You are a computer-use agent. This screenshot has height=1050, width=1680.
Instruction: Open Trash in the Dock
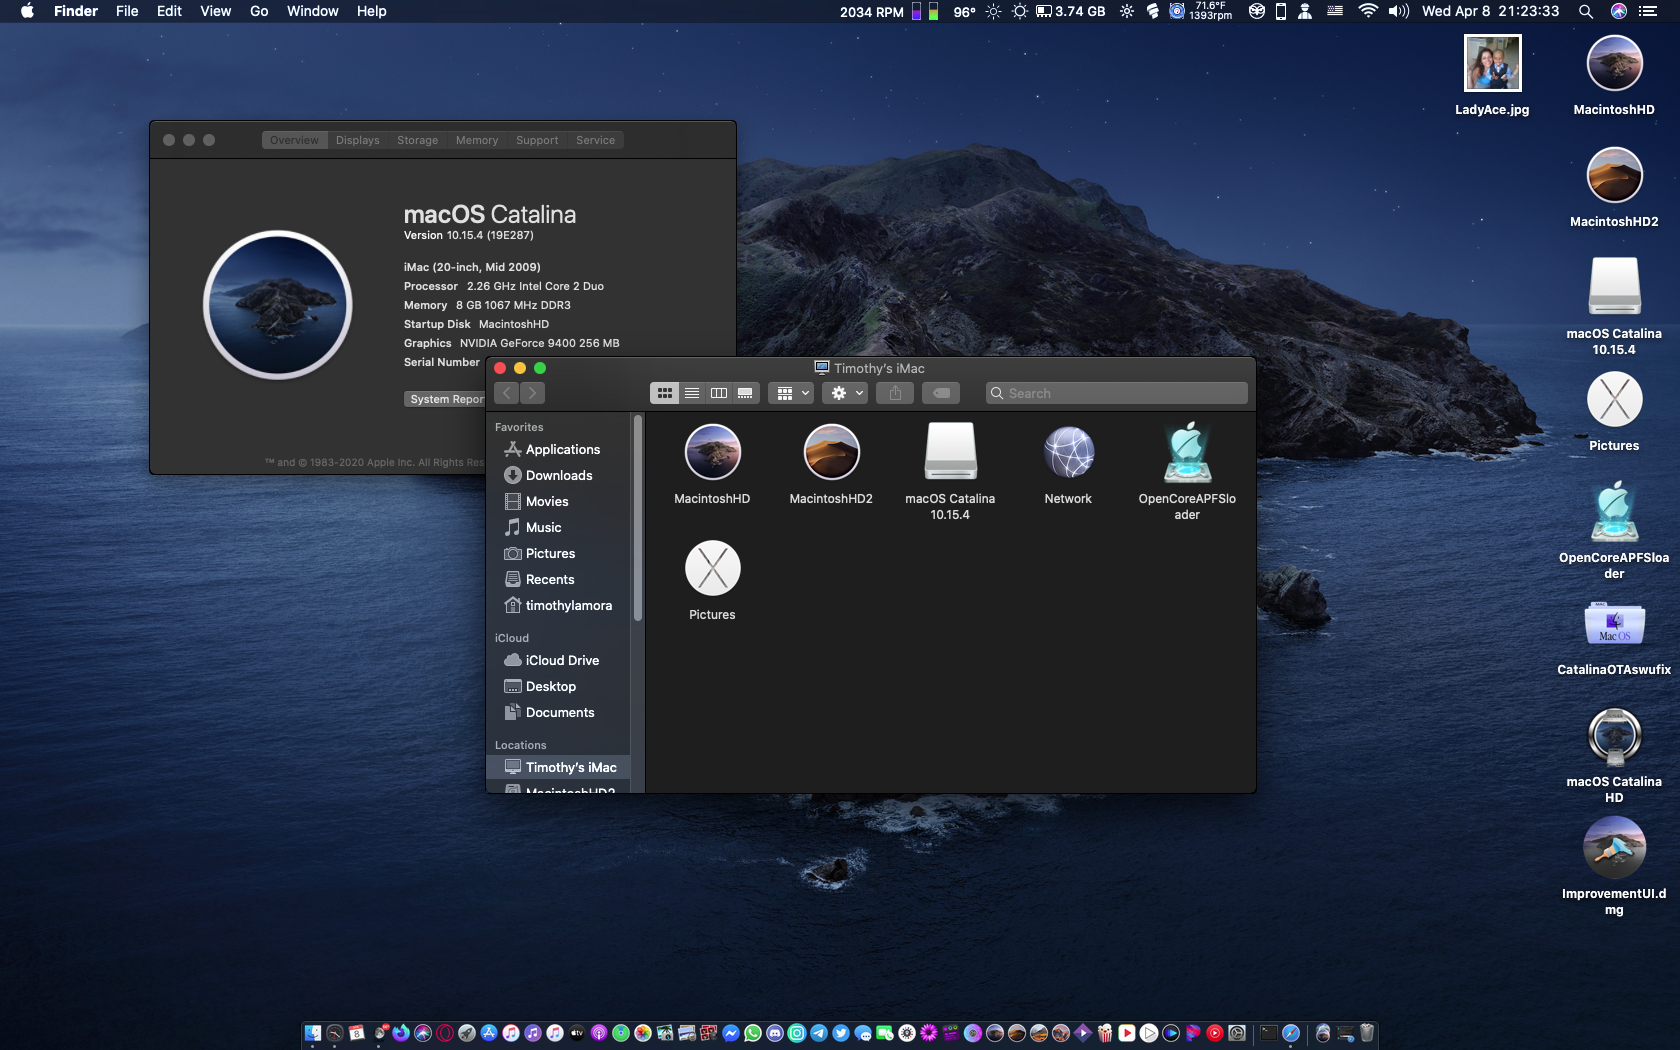coord(1367,1033)
